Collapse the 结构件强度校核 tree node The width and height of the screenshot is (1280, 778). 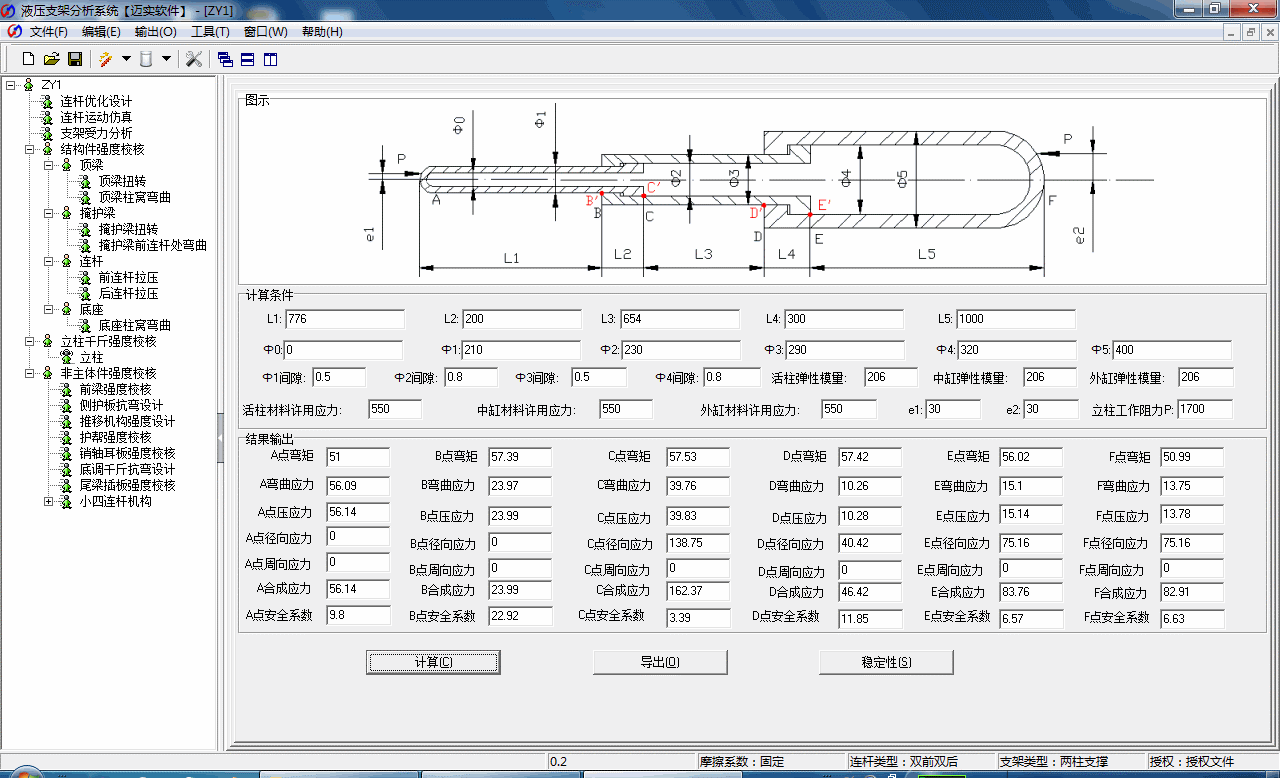pyautogui.click(x=30, y=149)
